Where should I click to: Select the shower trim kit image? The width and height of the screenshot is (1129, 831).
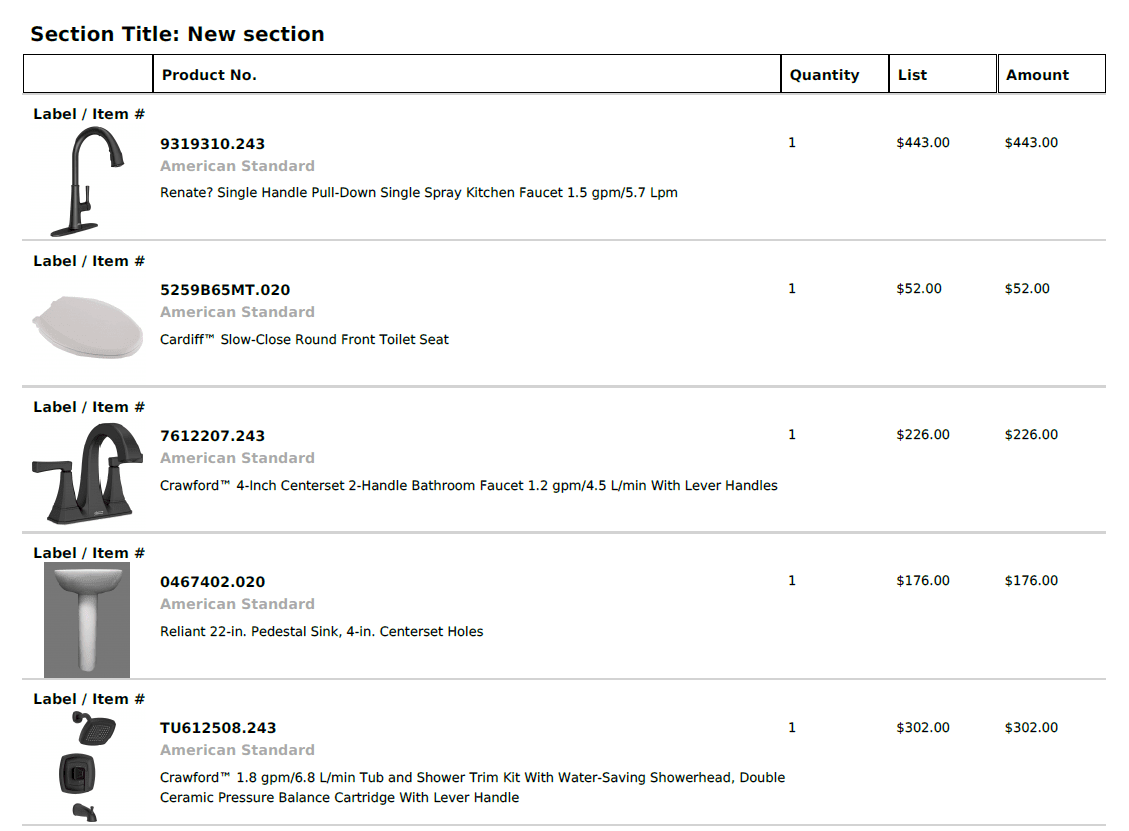click(x=88, y=766)
